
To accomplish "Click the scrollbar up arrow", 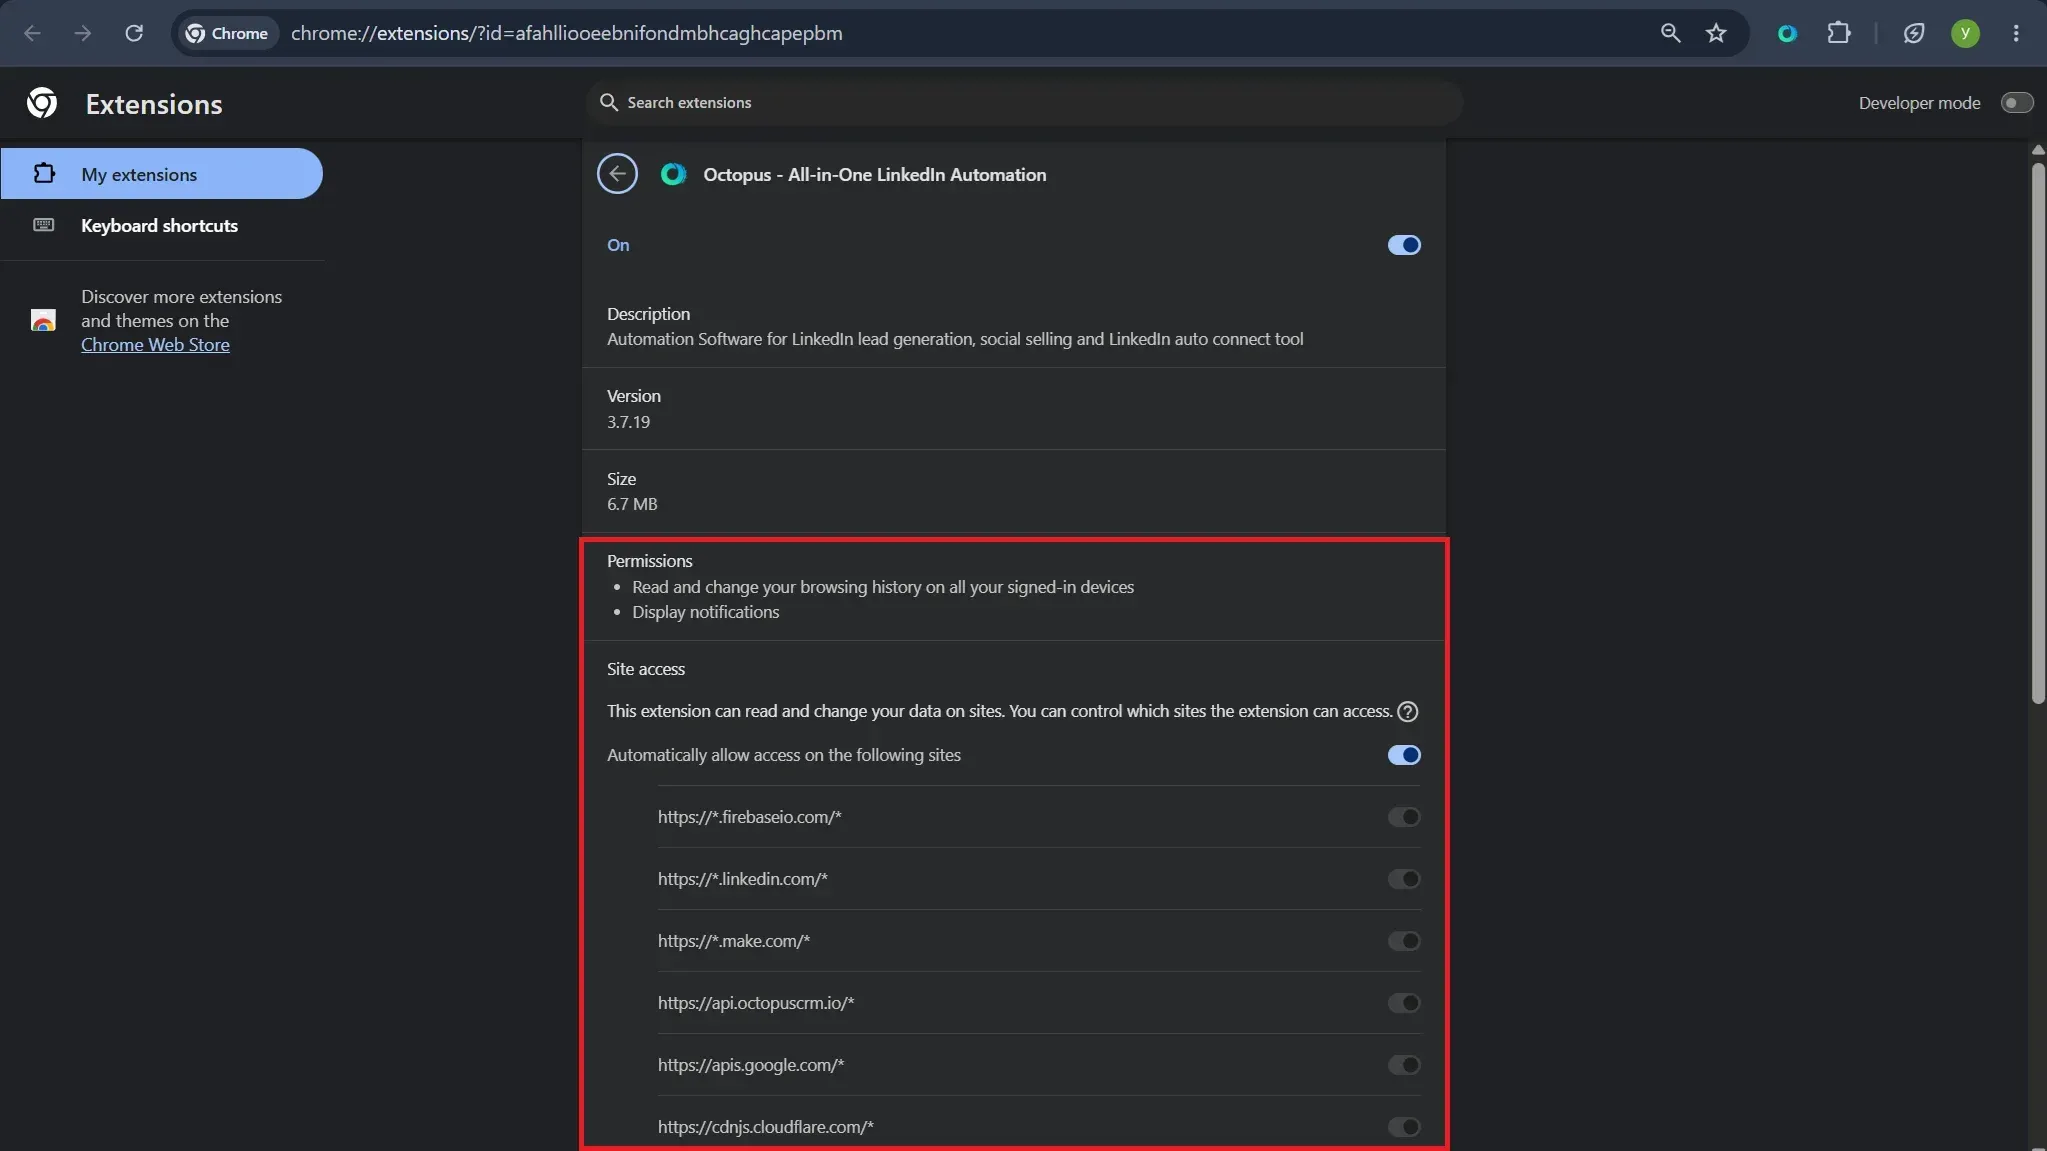I will click(2038, 151).
